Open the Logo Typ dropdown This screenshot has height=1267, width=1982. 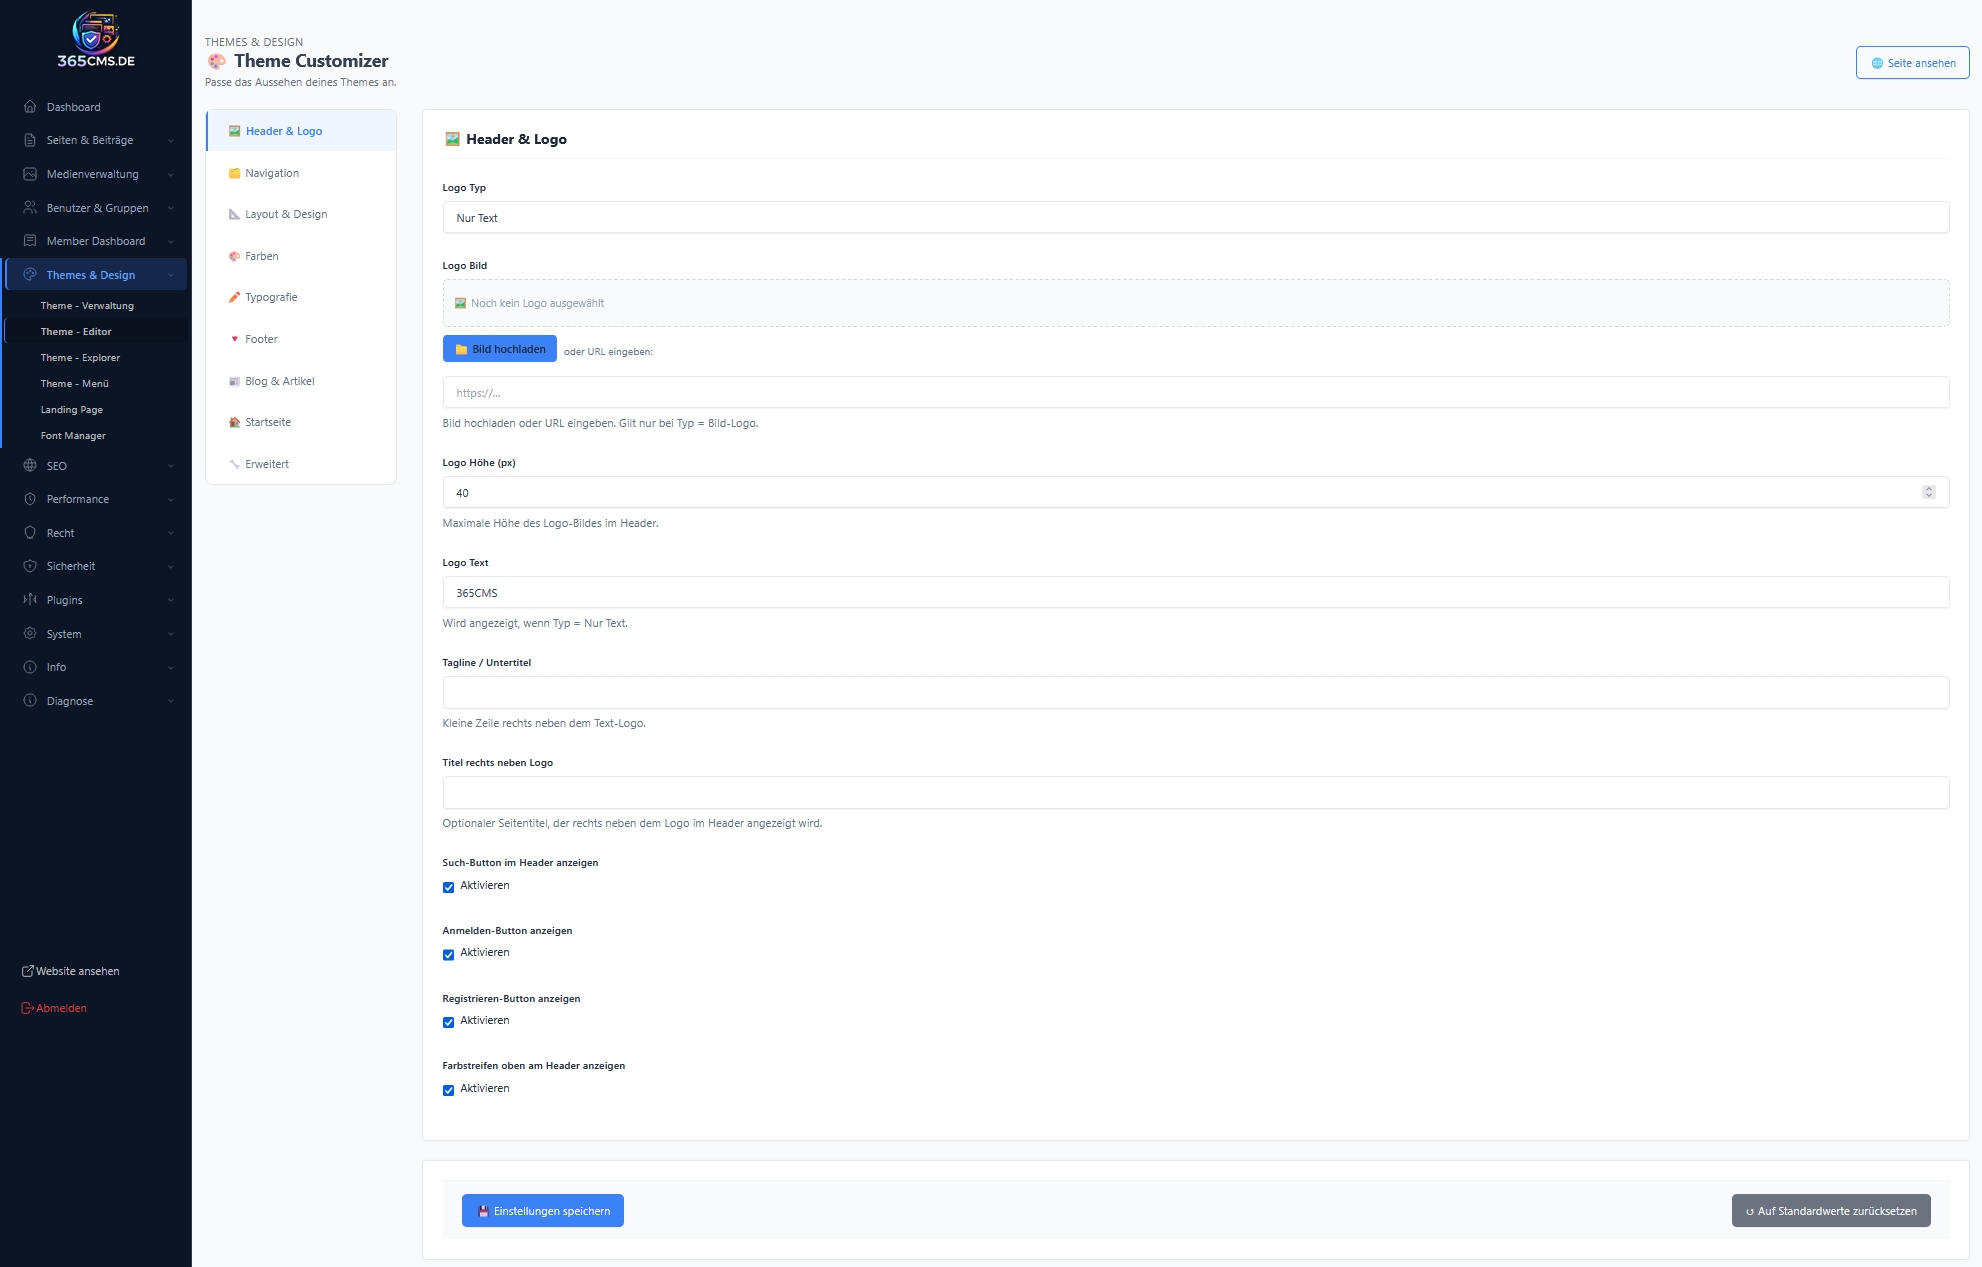click(1195, 218)
